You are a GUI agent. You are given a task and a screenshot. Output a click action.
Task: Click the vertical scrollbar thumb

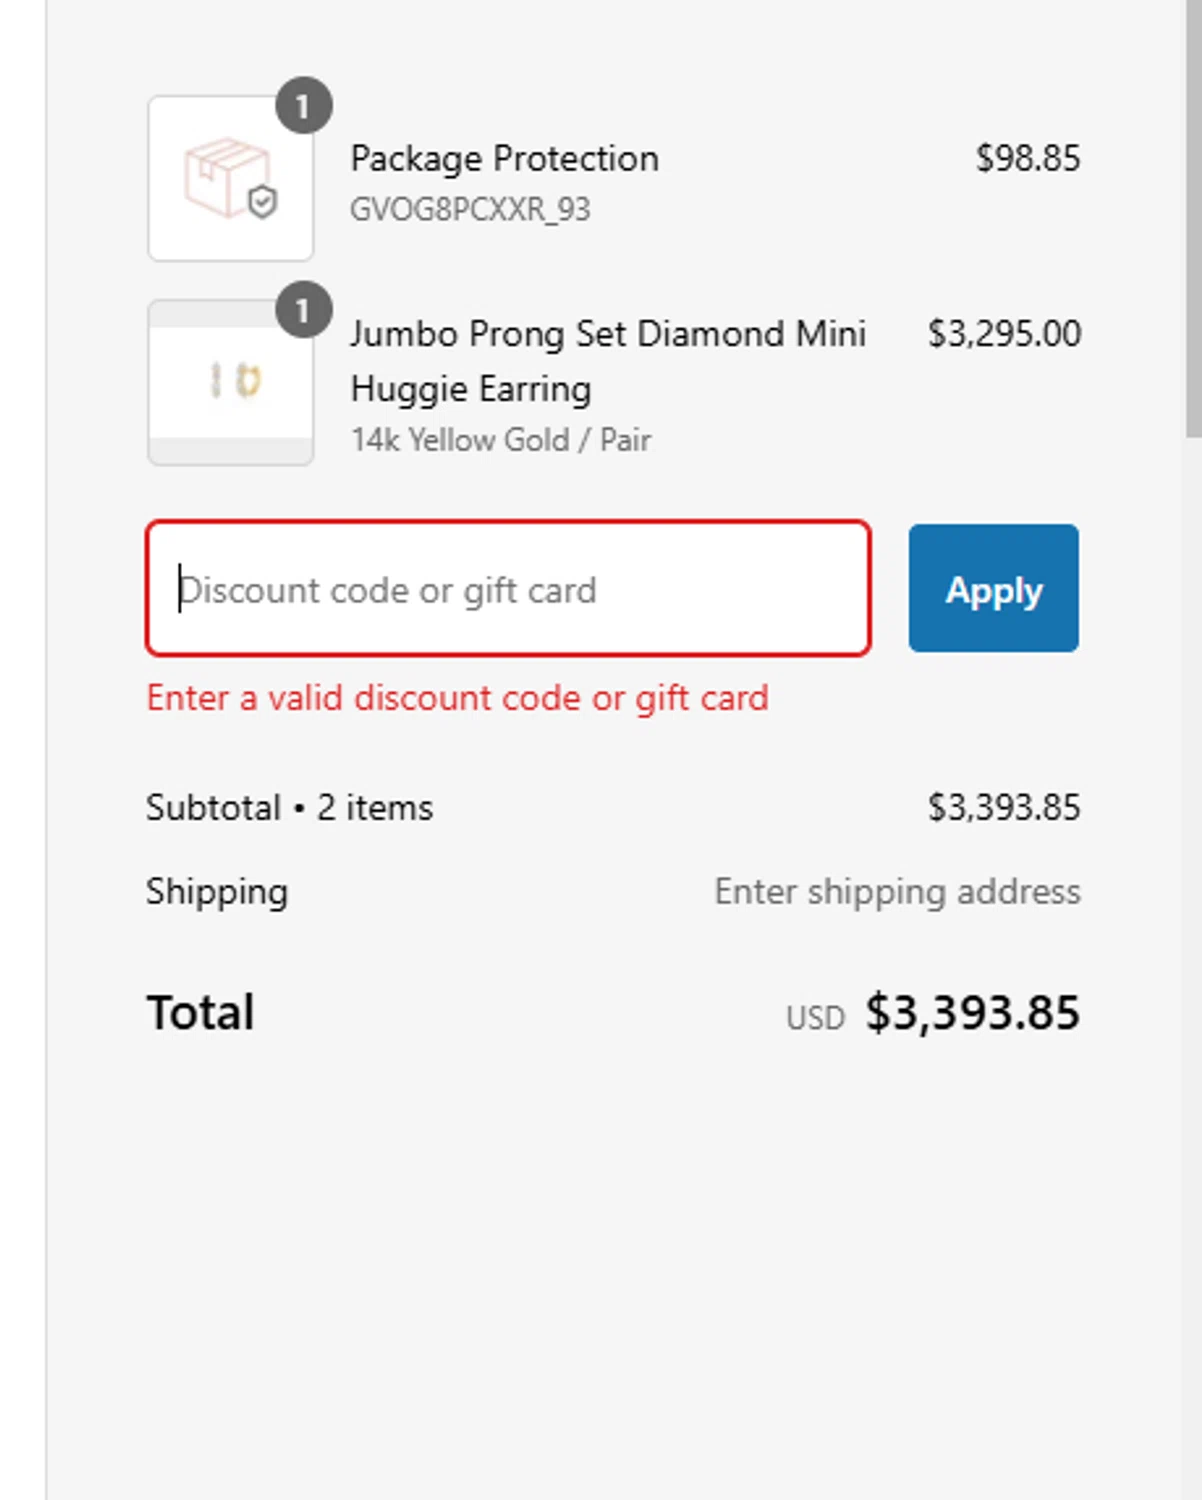pyautogui.click(x=1193, y=220)
